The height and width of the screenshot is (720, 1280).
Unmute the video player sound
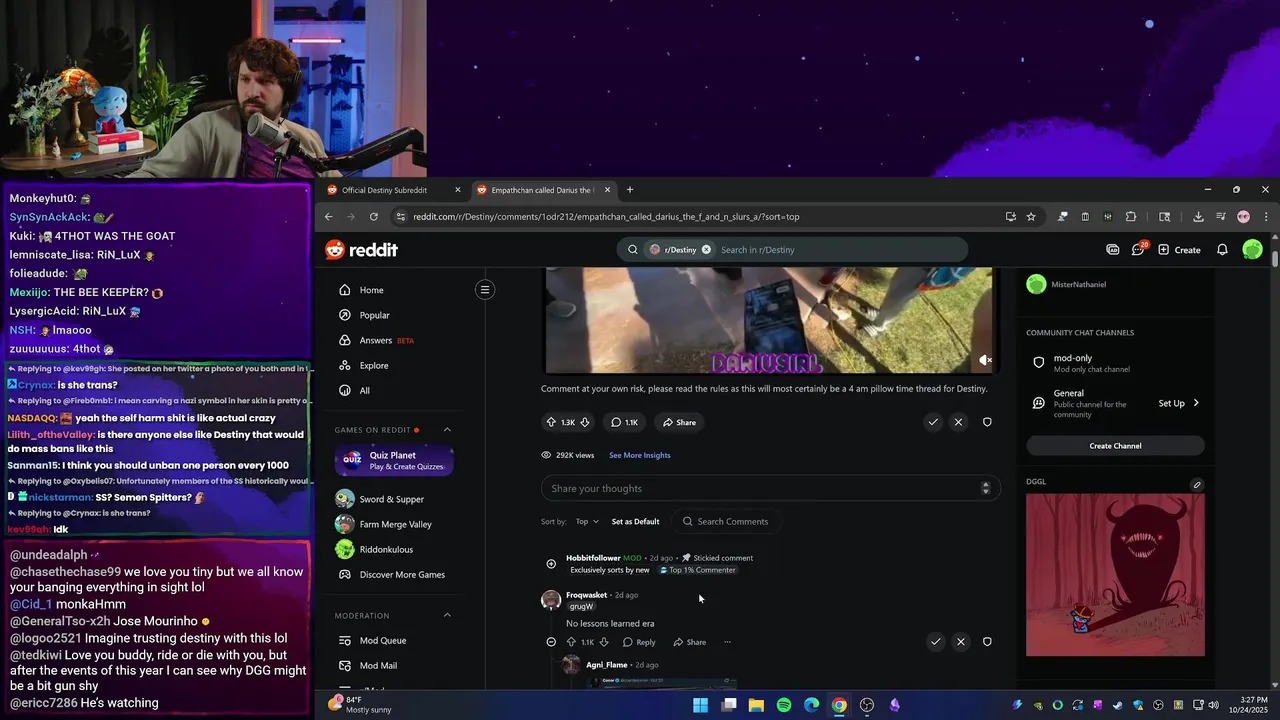[x=984, y=360]
